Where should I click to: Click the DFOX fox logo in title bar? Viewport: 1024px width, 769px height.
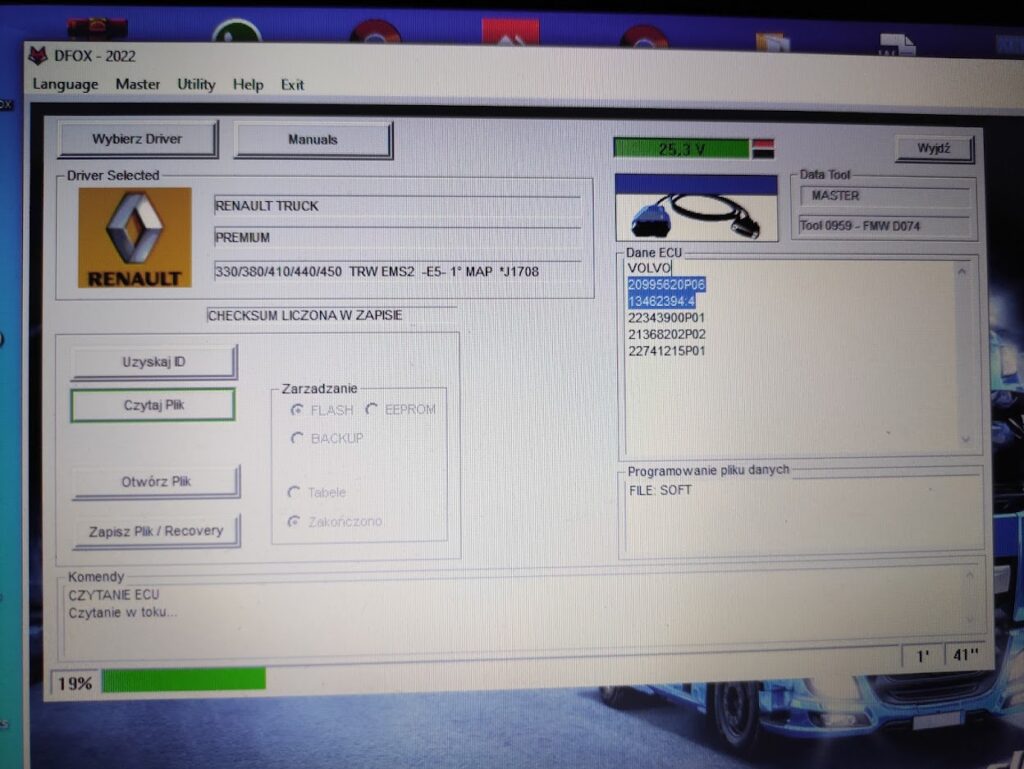38,56
